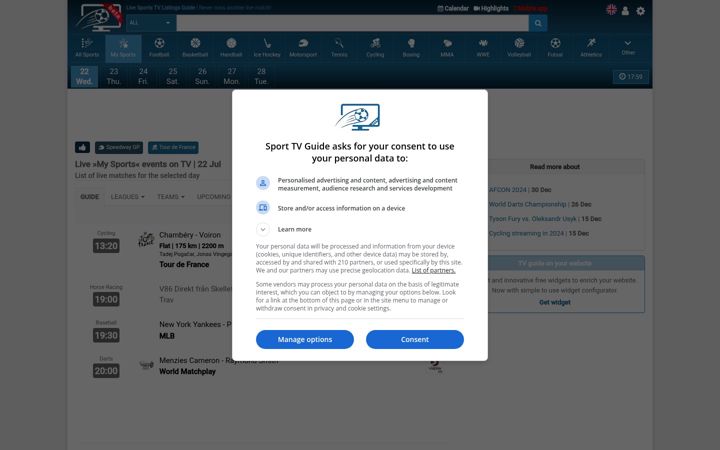
Task: Open the TEAMS dropdown
Action: click(171, 197)
